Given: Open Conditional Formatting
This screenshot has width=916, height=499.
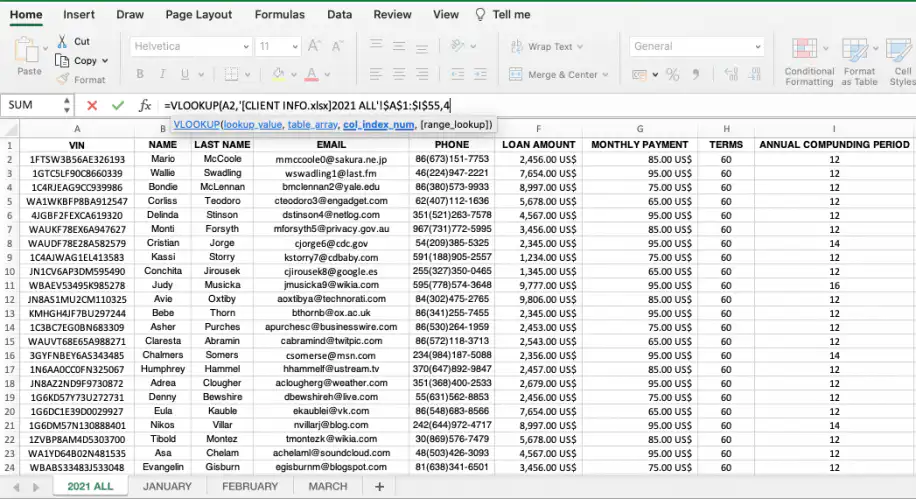Looking at the screenshot, I should [x=809, y=61].
